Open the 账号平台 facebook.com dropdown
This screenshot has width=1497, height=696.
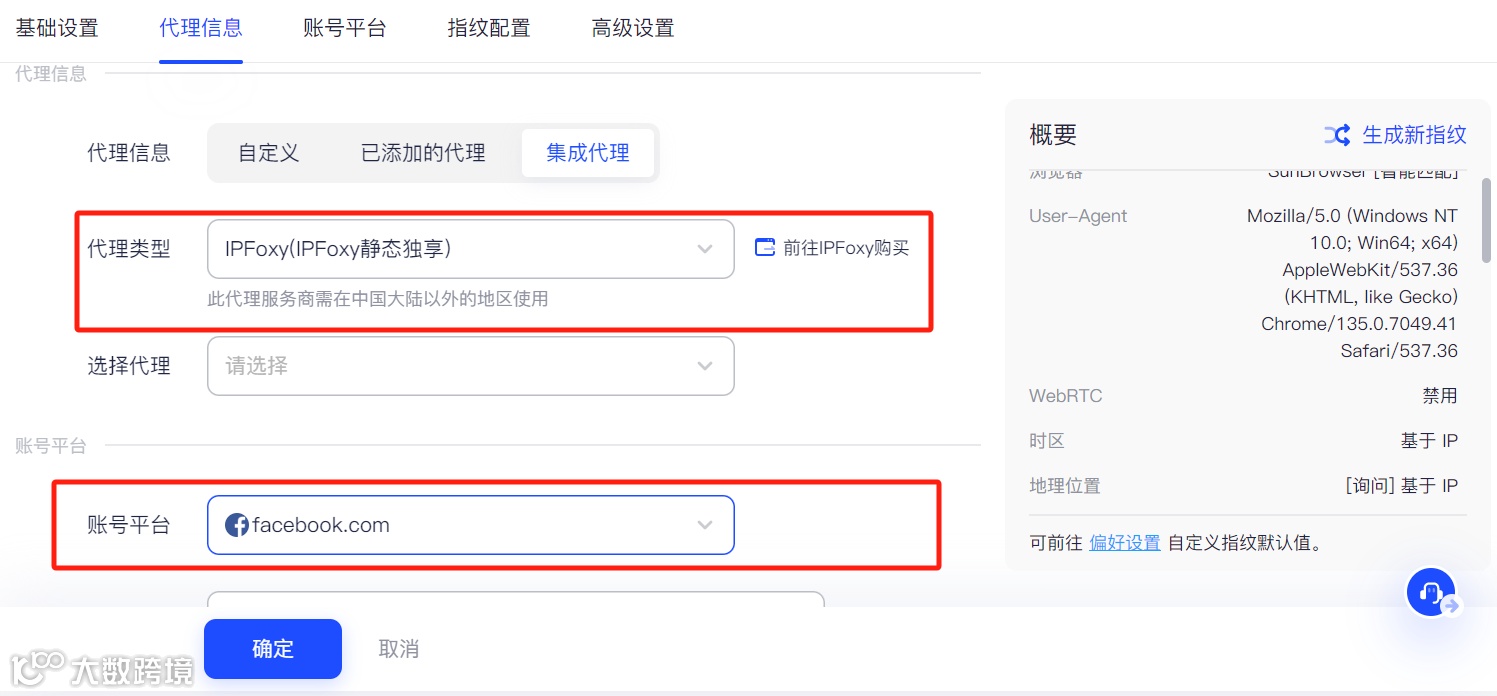tap(471, 525)
